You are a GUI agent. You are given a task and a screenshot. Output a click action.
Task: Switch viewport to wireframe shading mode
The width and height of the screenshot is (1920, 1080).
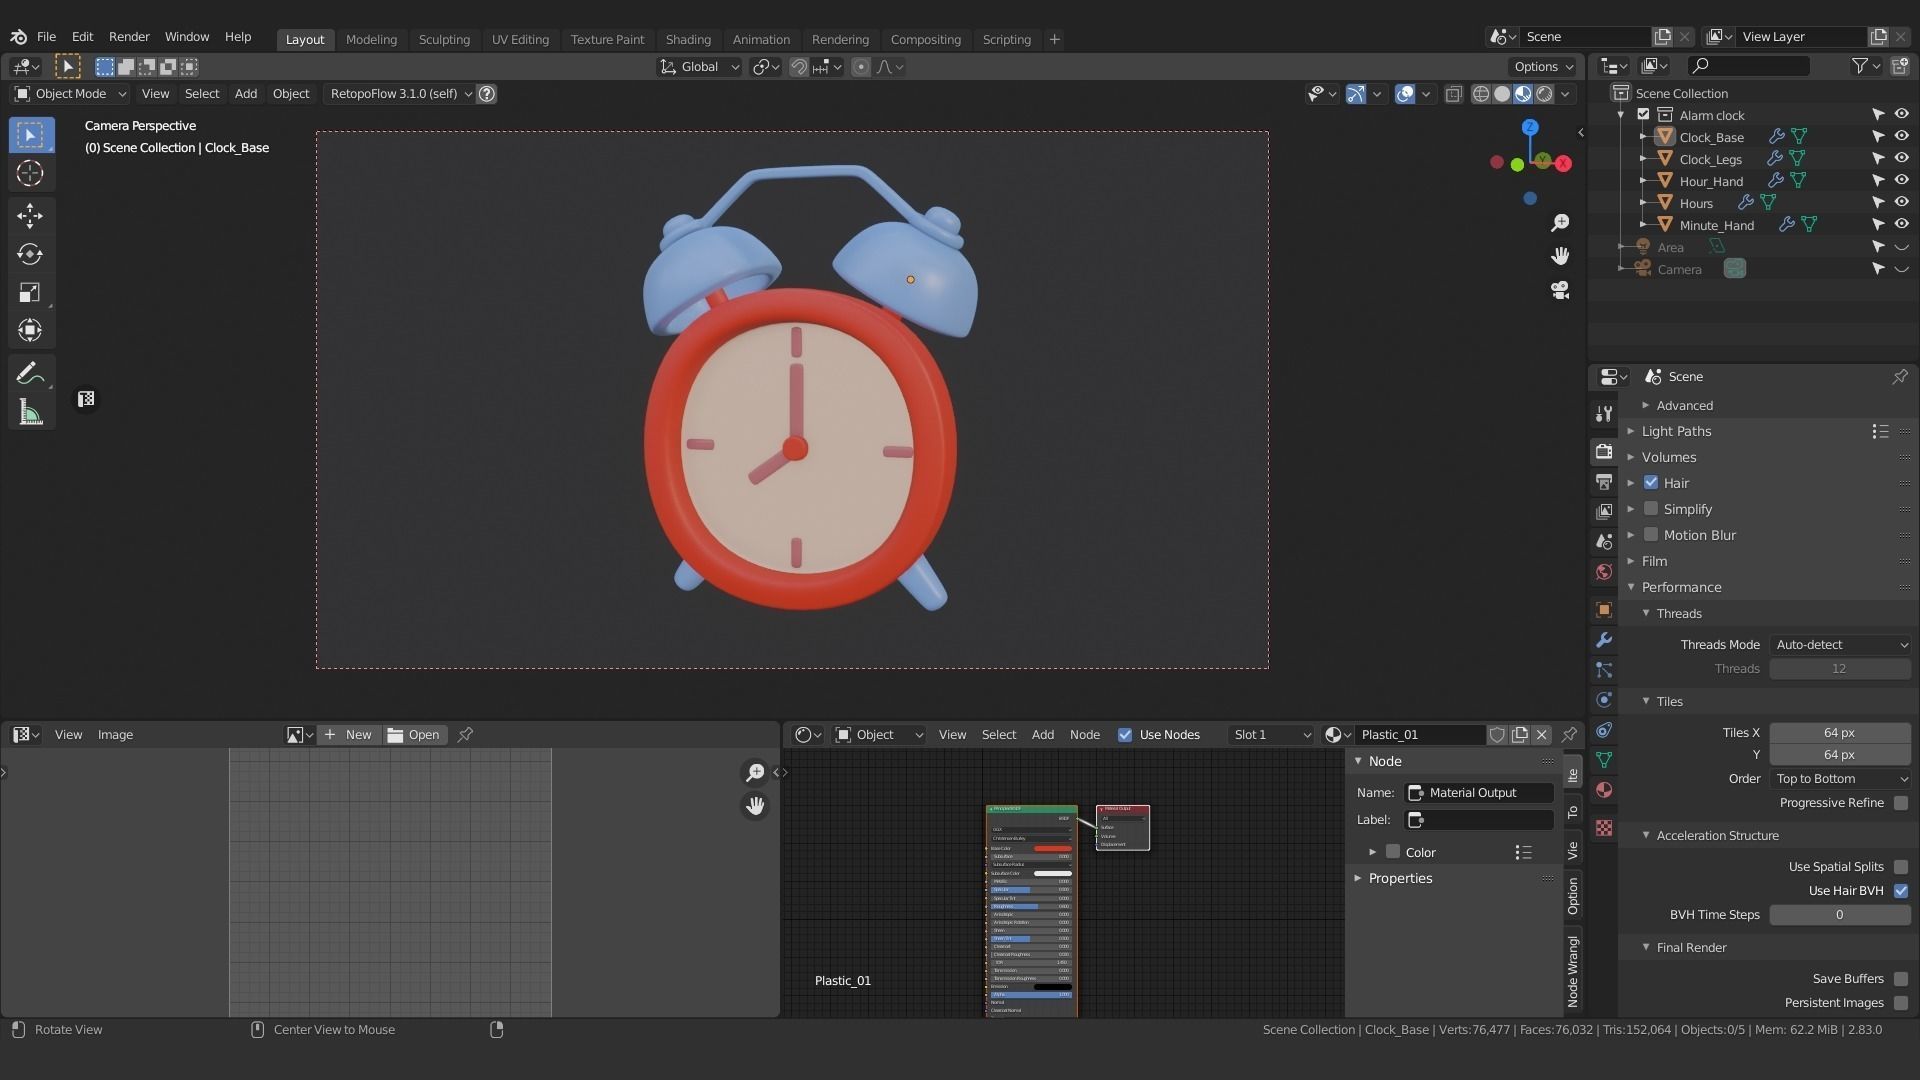tap(1480, 93)
